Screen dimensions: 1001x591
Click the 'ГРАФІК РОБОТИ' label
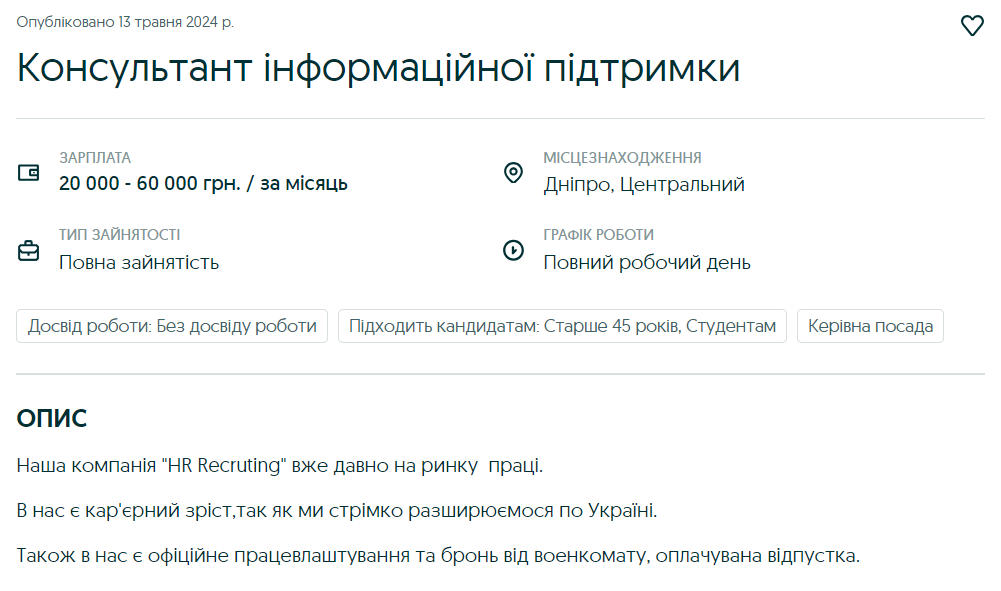(x=599, y=235)
